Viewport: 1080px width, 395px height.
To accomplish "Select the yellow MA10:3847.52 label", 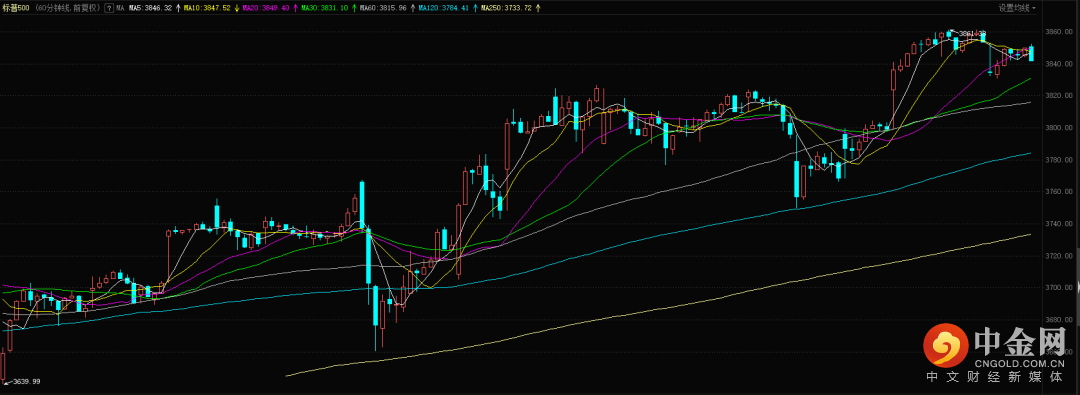I will pyautogui.click(x=207, y=8).
